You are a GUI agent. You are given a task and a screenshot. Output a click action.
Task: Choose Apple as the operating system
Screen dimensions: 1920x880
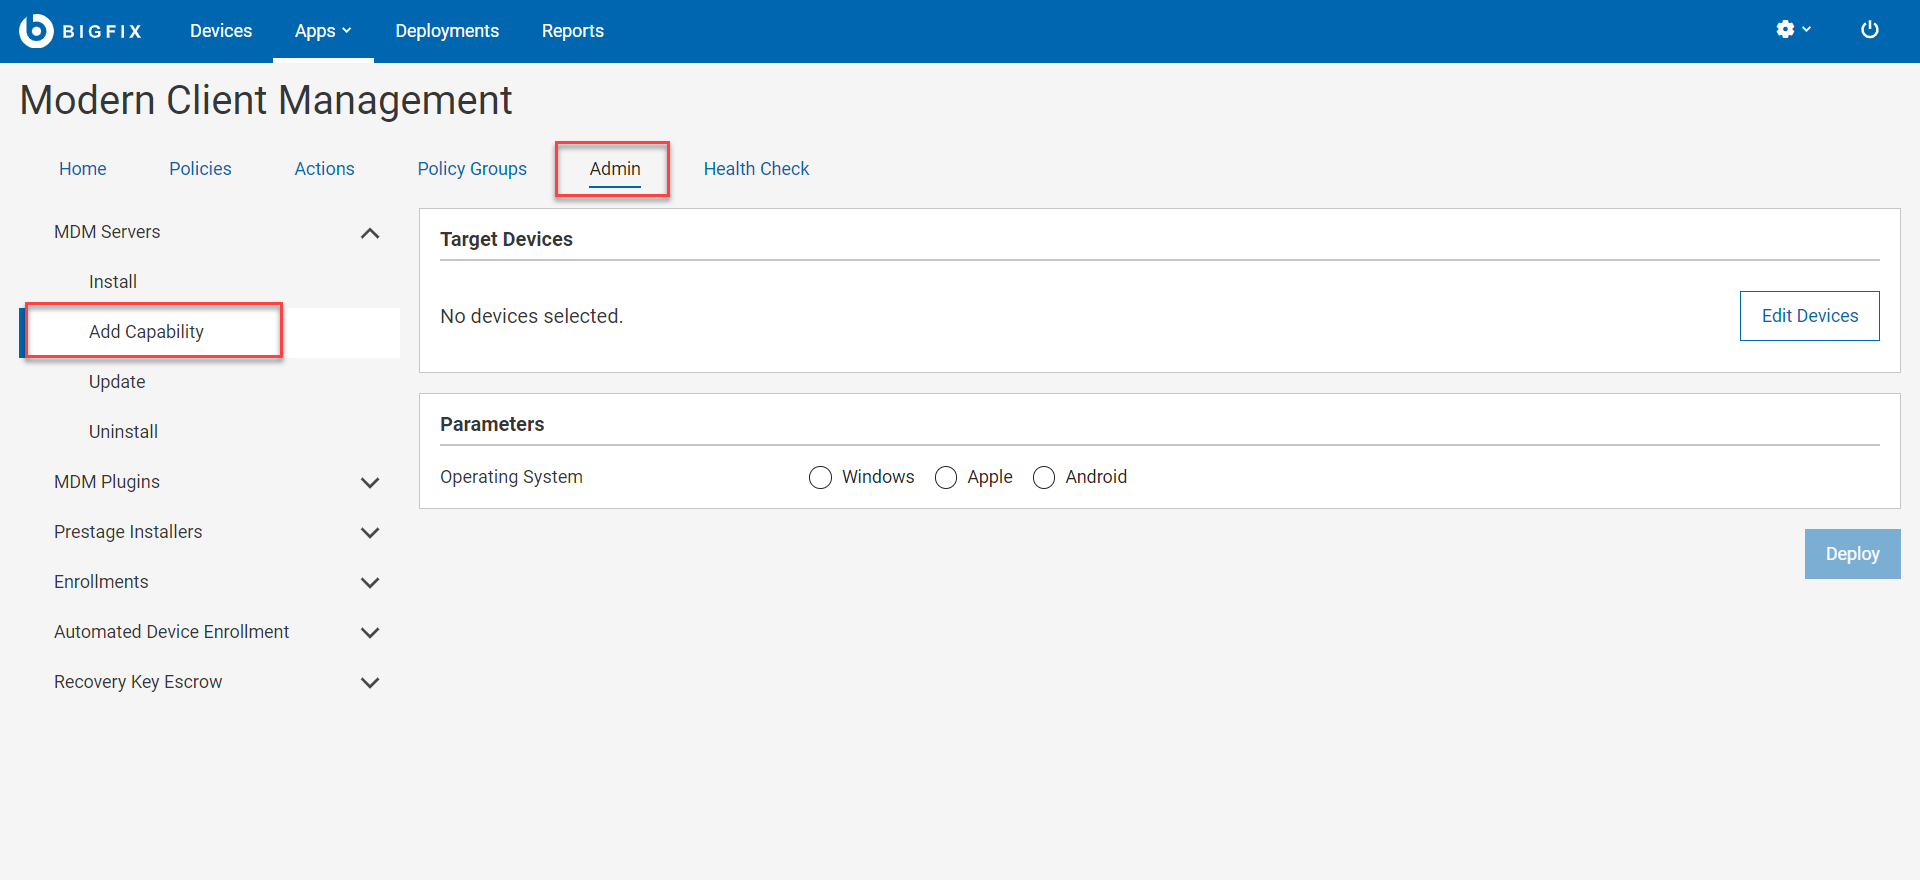point(946,478)
